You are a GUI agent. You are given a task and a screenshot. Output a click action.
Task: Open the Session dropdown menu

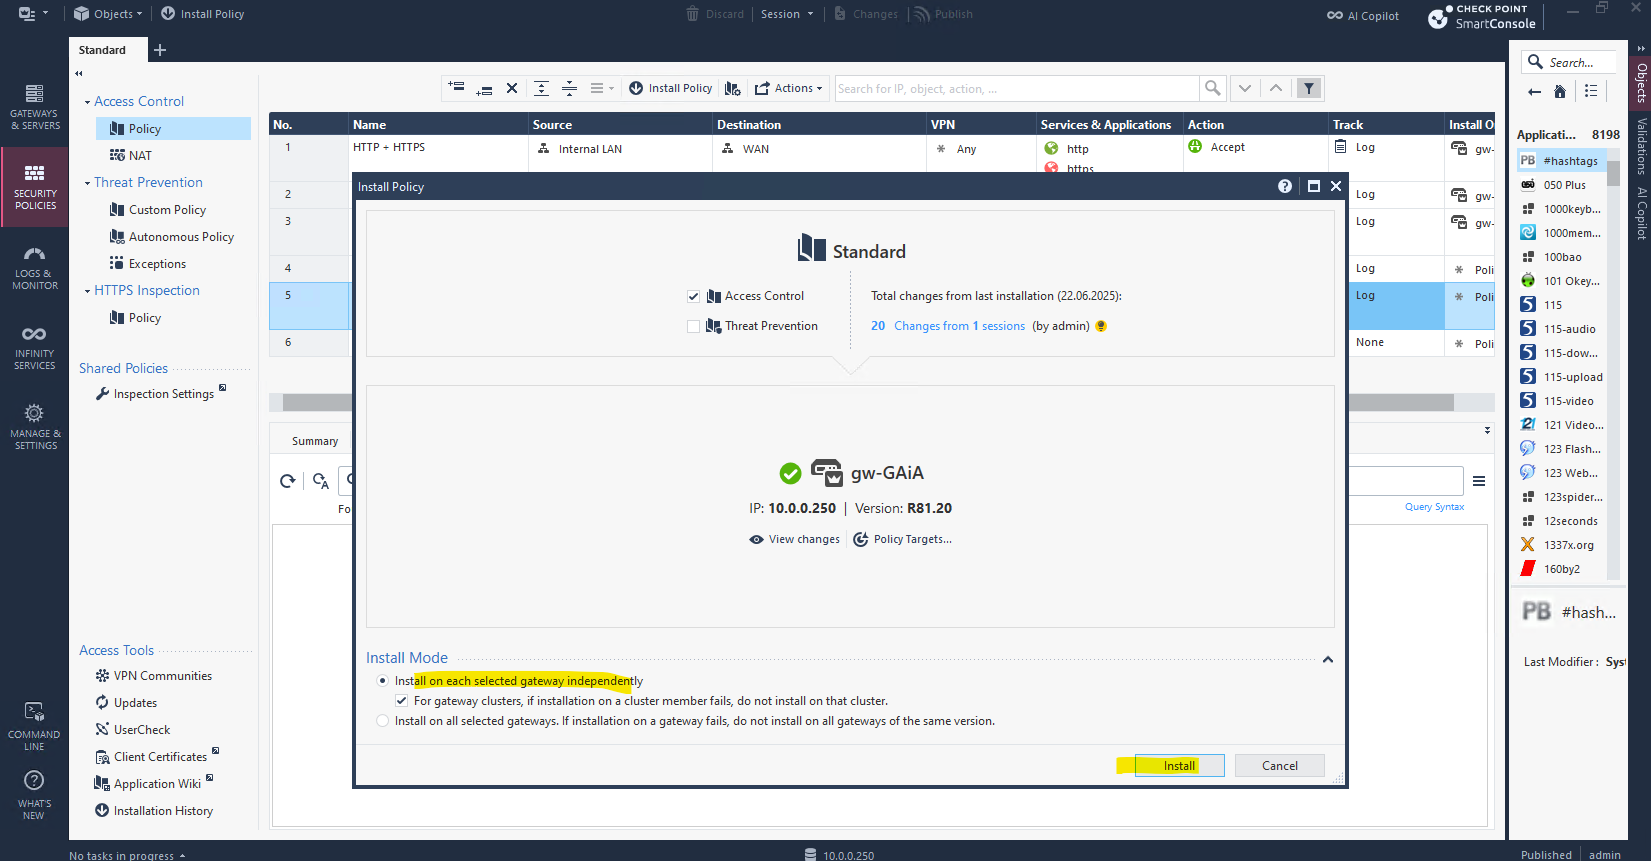pos(787,14)
